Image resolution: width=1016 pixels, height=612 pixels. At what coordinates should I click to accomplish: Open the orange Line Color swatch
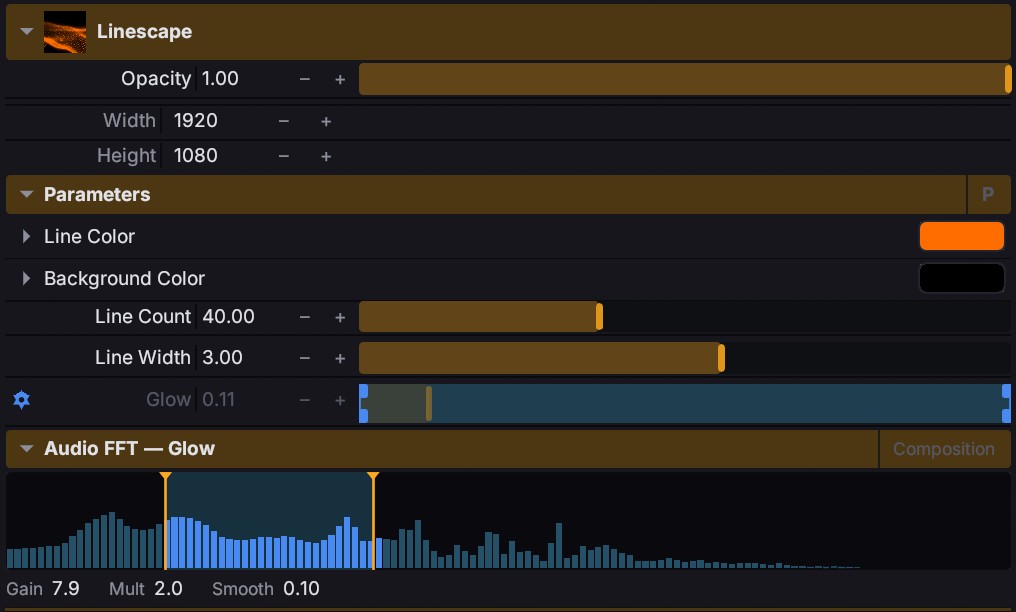coord(962,236)
